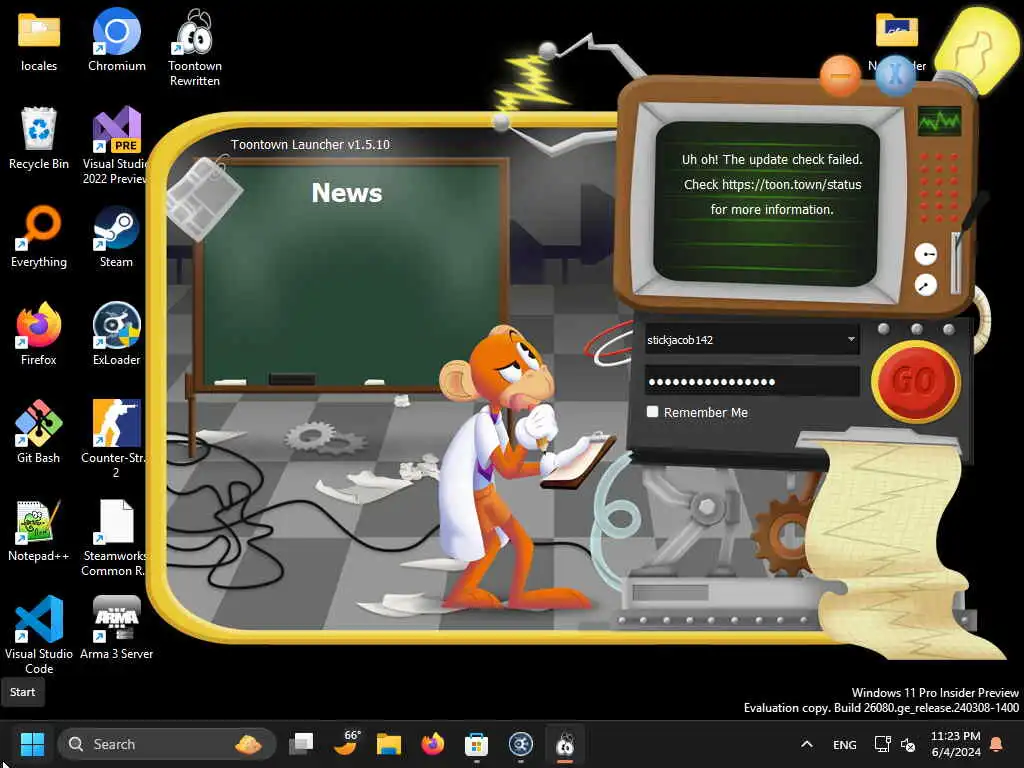The height and width of the screenshot is (768, 1024).
Task: Select the Steam desktop icon
Action: tap(116, 236)
